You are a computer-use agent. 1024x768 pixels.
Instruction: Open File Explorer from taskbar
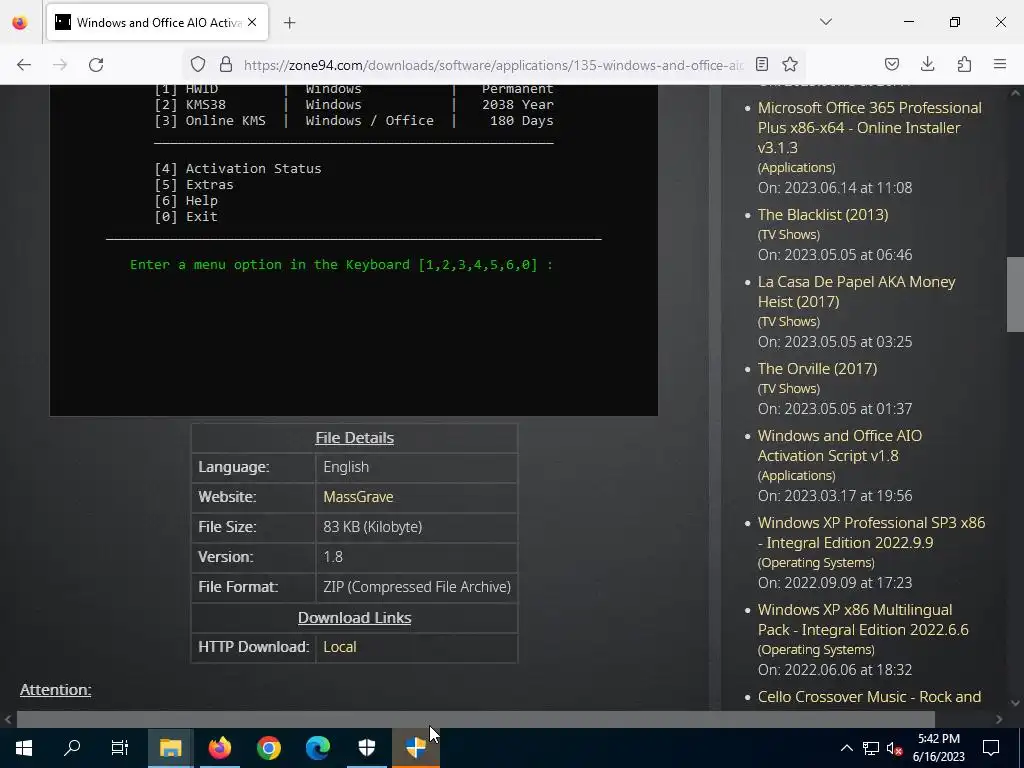point(170,748)
